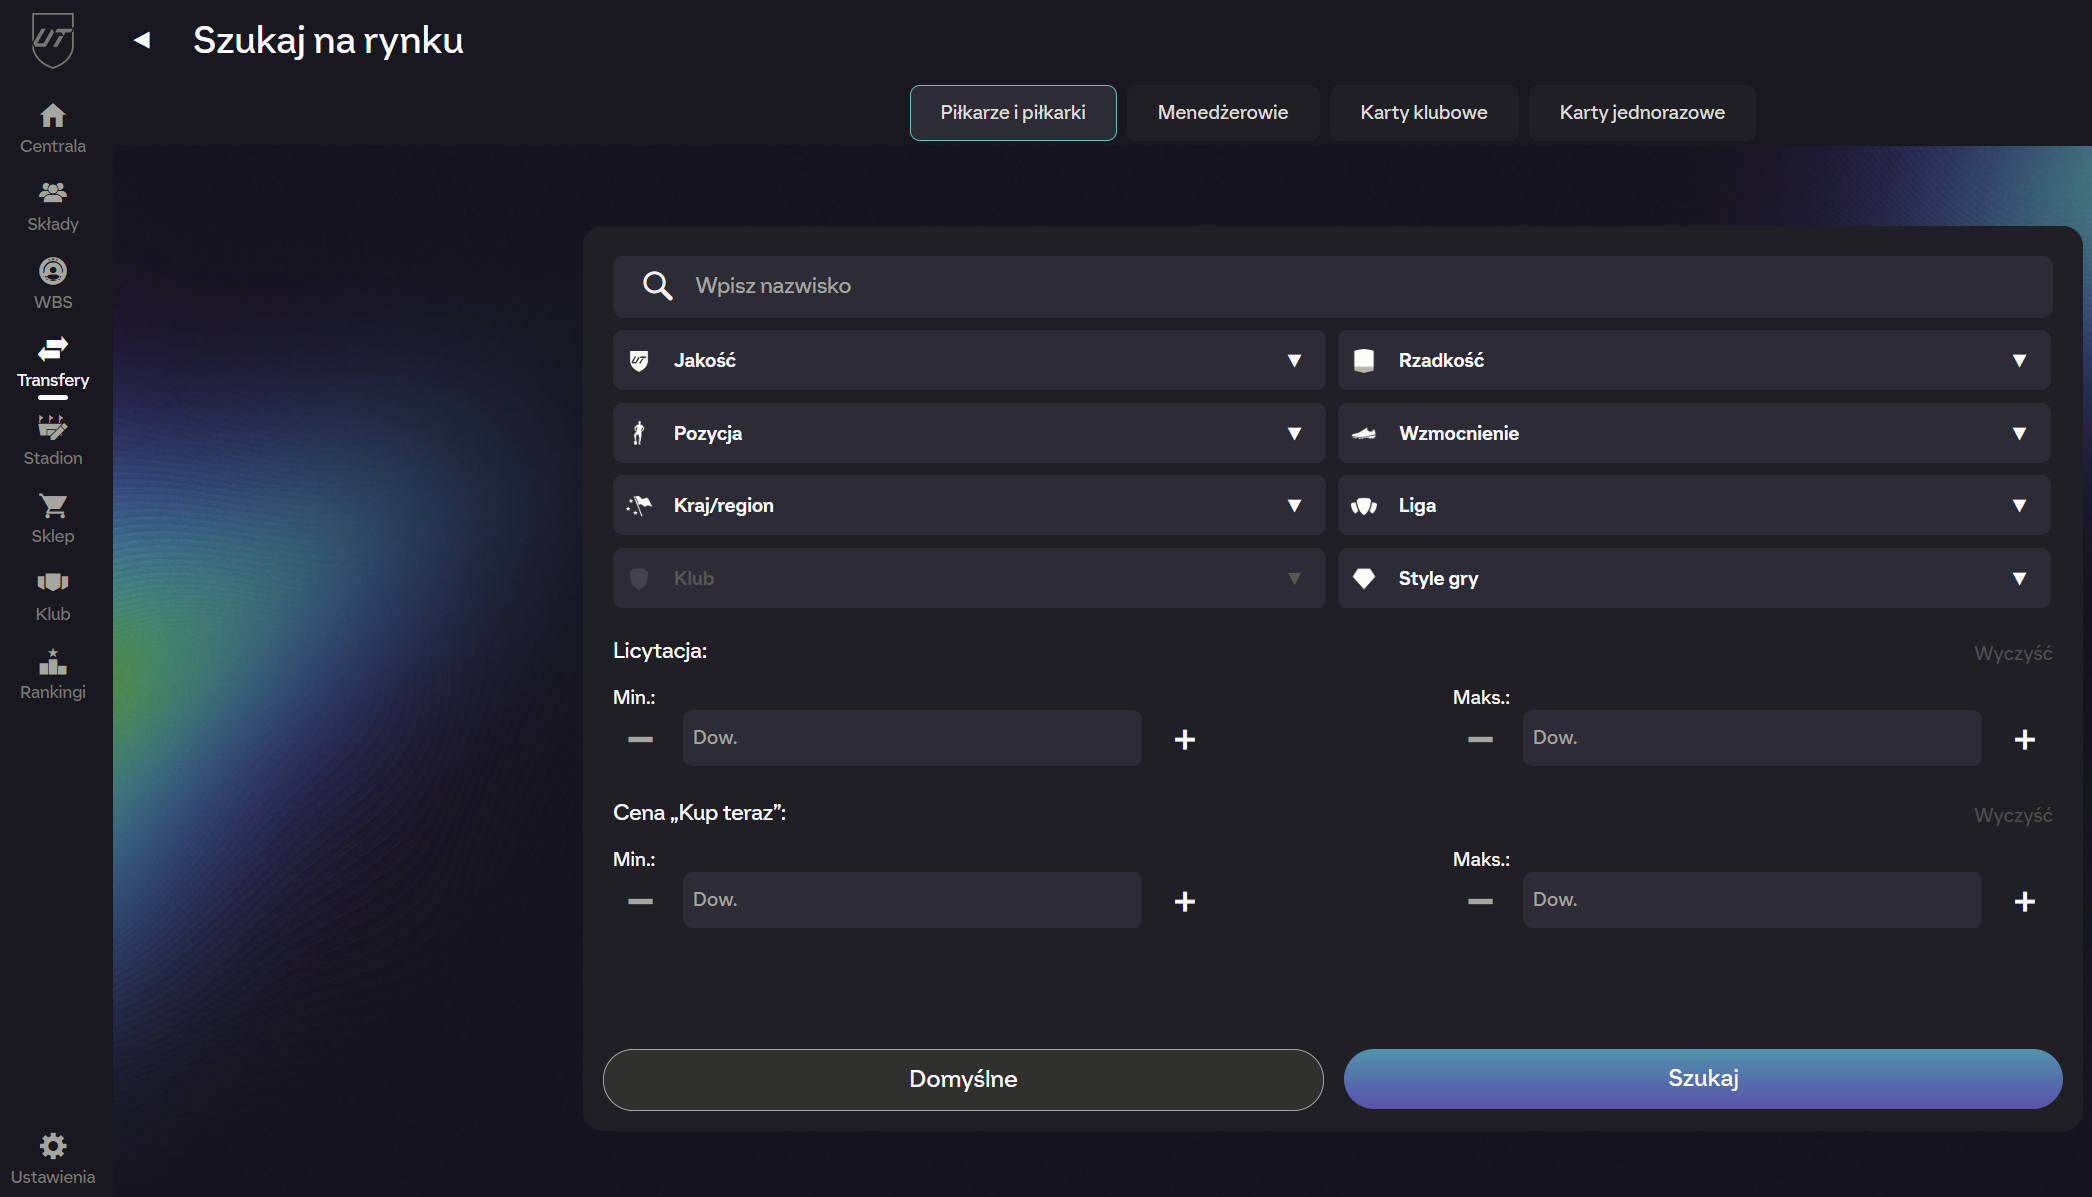Click the search magnifier icon
Image resolution: width=2092 pixels, height=1197 pixels.
click(657, 286)
